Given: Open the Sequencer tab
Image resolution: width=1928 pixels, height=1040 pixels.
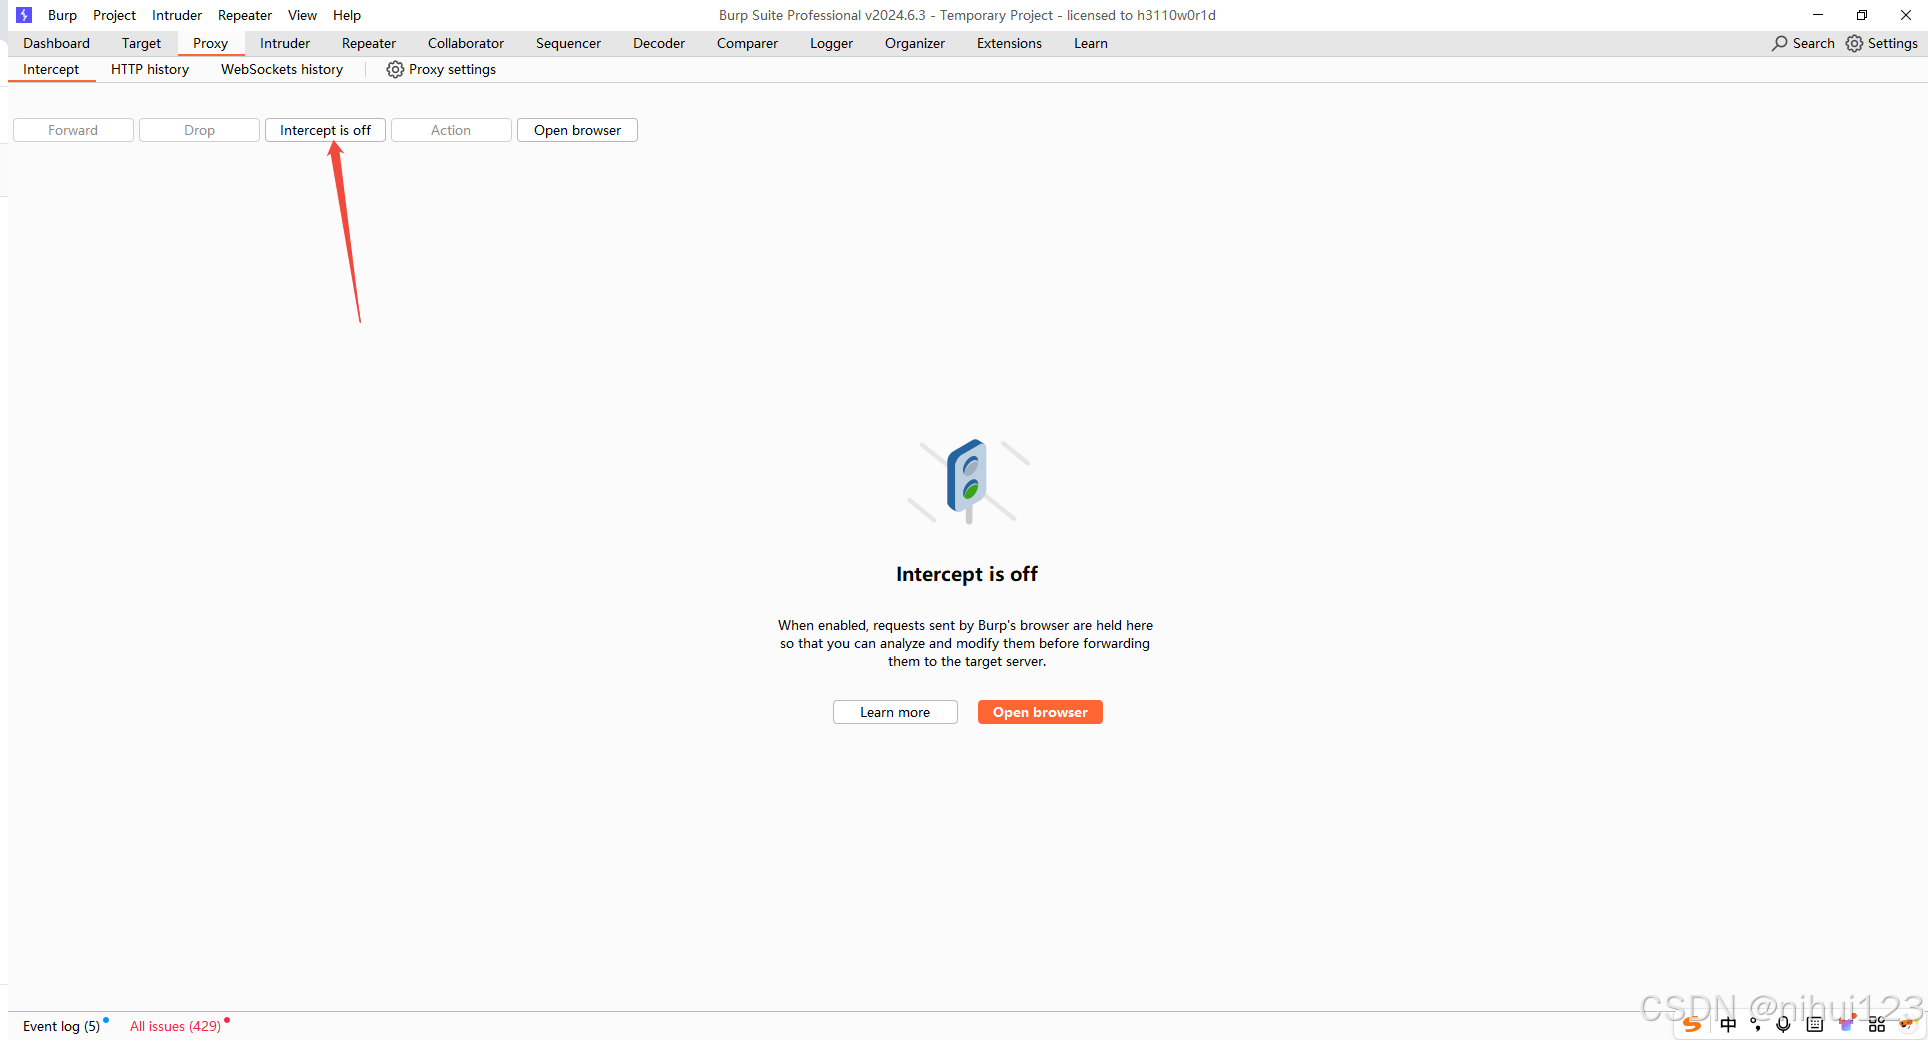Looking at the screenshot, I should pos(568,43).
